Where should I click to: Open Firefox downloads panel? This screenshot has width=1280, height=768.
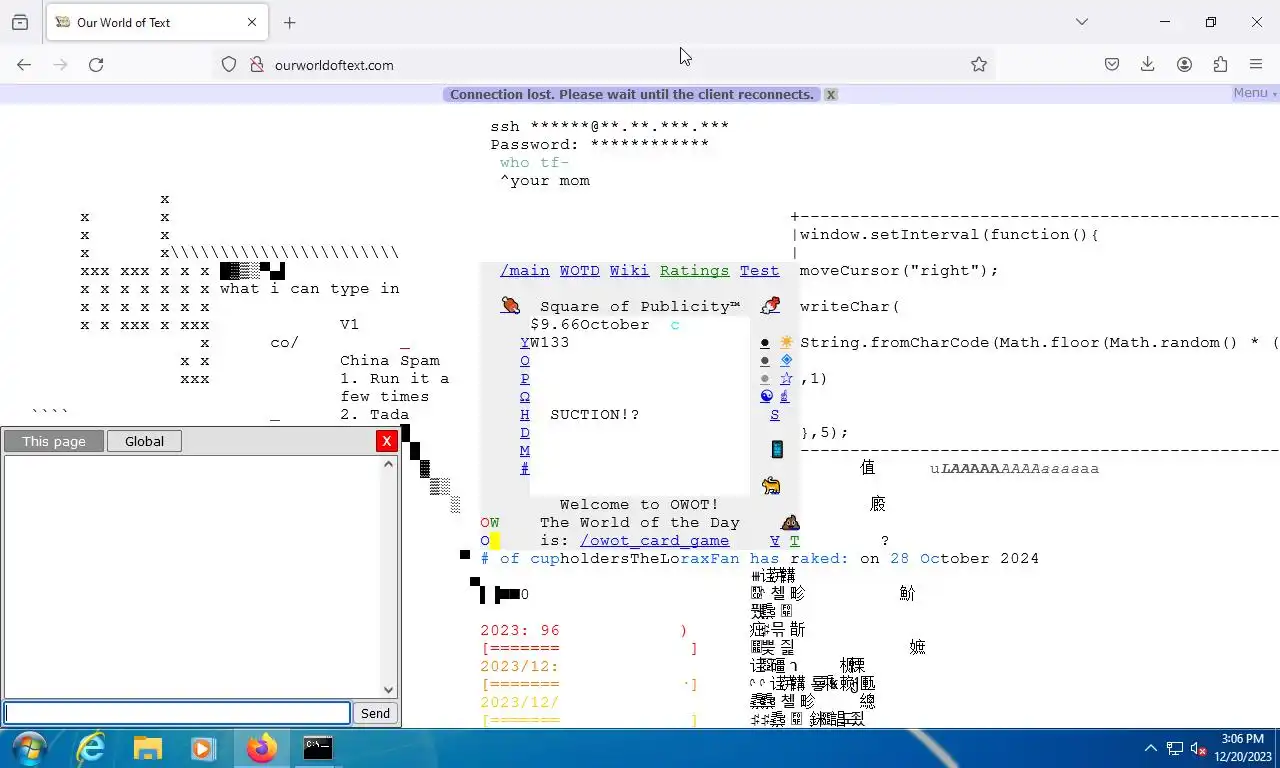click(1148, 64)
